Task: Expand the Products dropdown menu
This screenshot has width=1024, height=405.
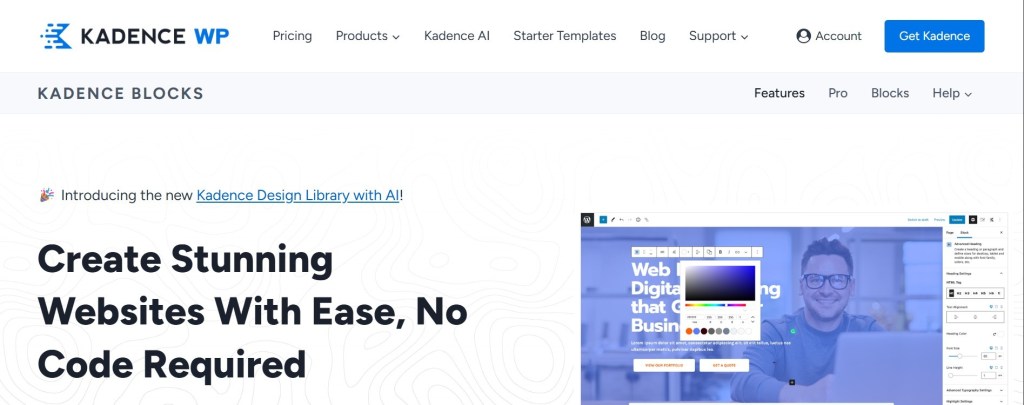Action: (x=368, y=36)
